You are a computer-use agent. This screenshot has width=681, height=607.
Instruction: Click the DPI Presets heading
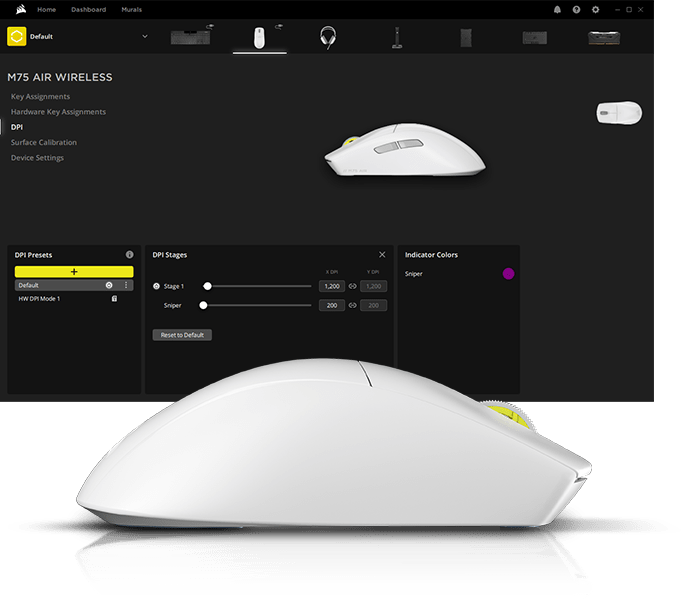point(33,255)
